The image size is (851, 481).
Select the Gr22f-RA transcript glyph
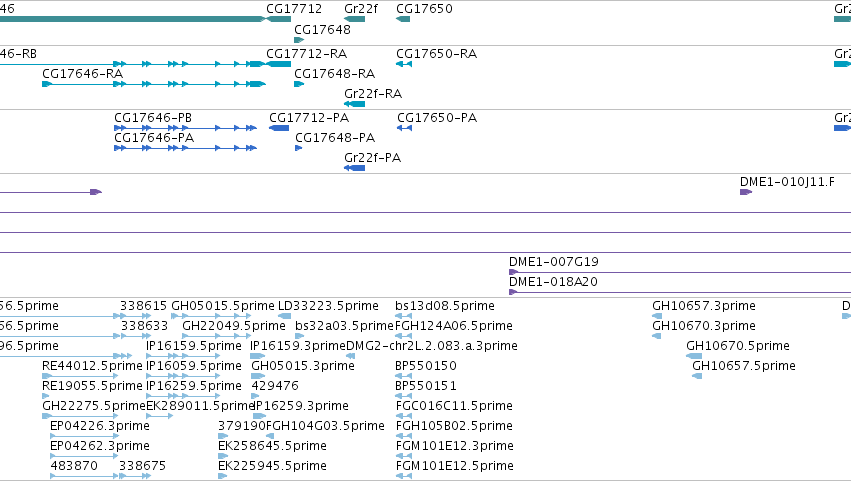tap(354, 104)
